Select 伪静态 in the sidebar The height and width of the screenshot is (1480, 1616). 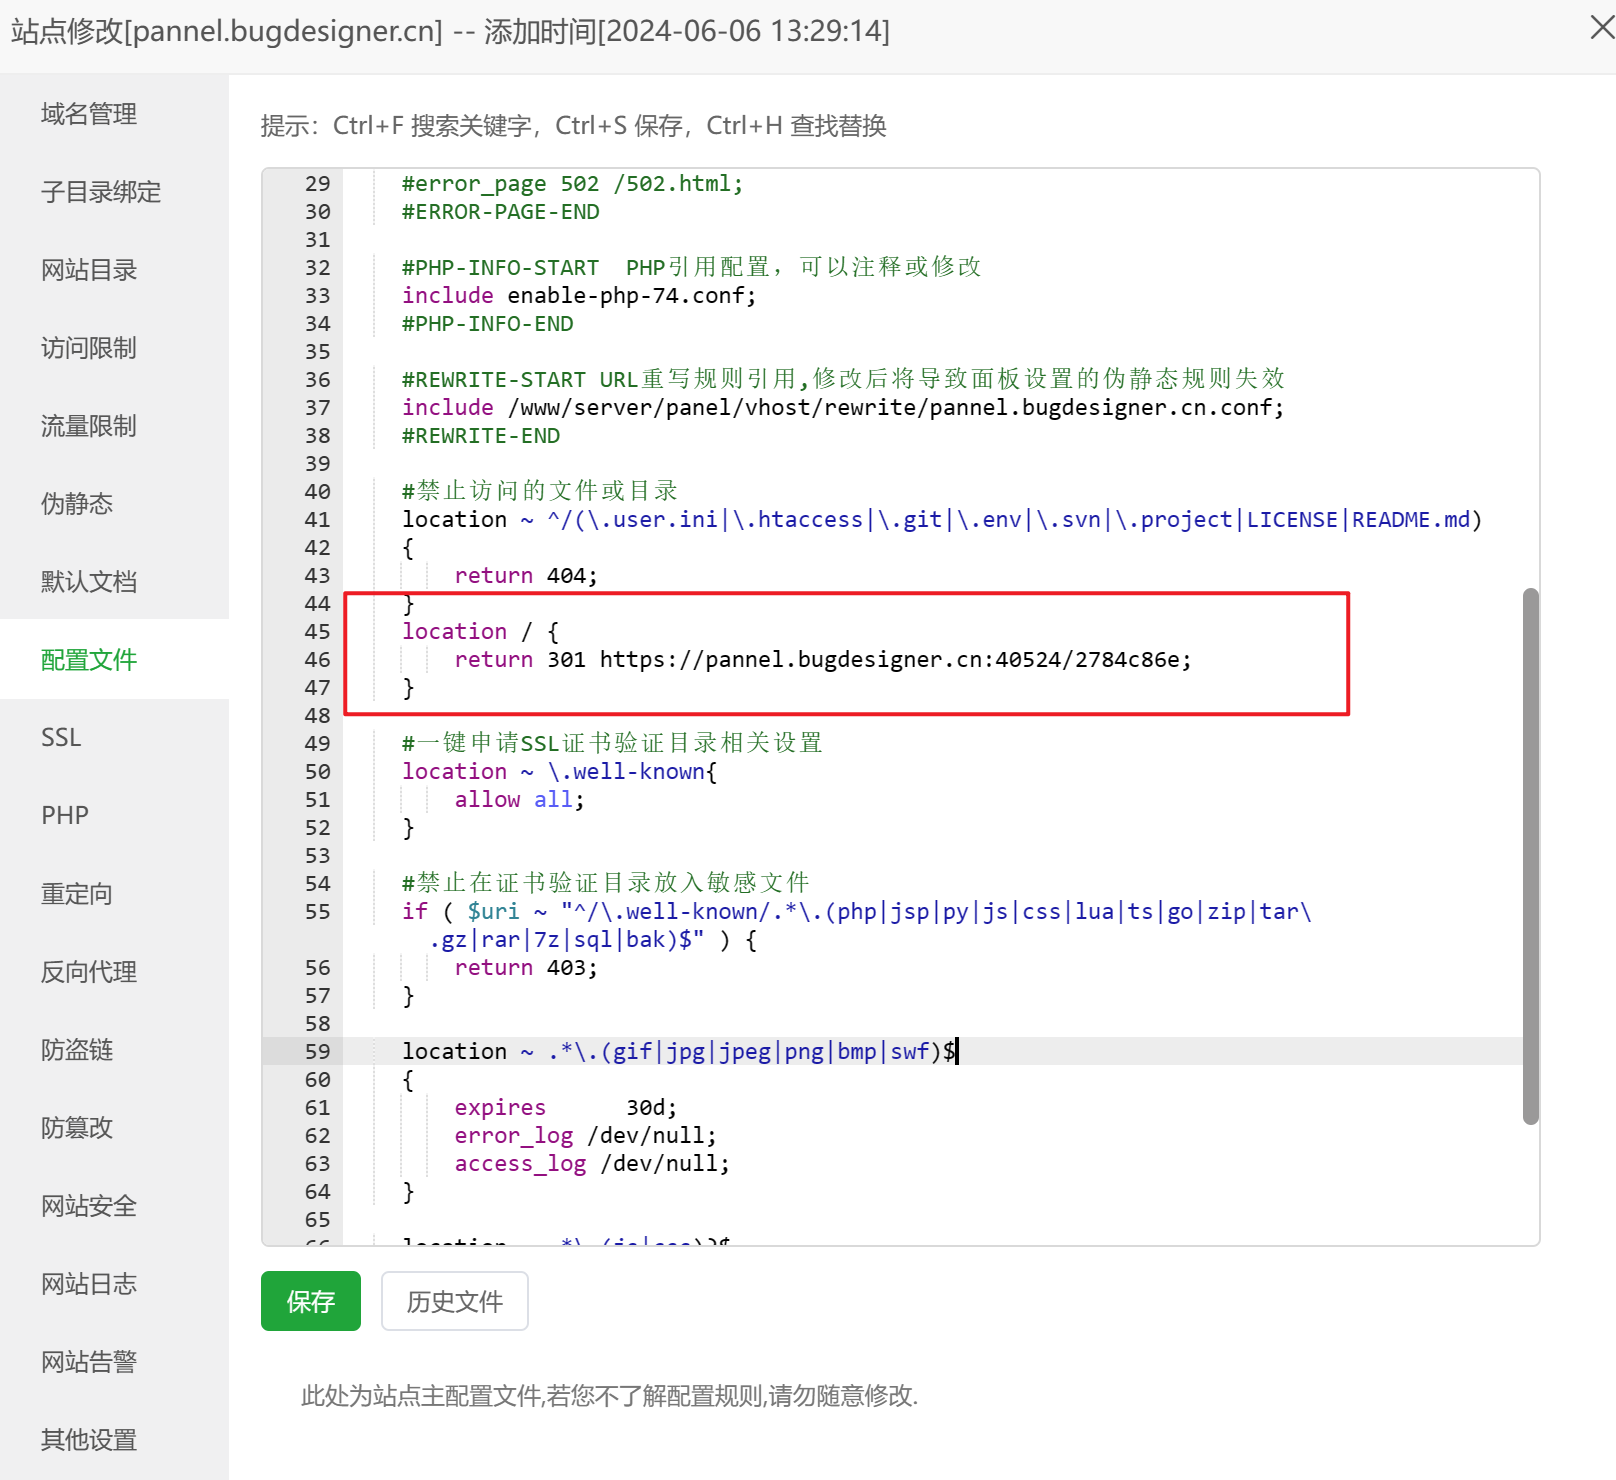pos(77,504)
